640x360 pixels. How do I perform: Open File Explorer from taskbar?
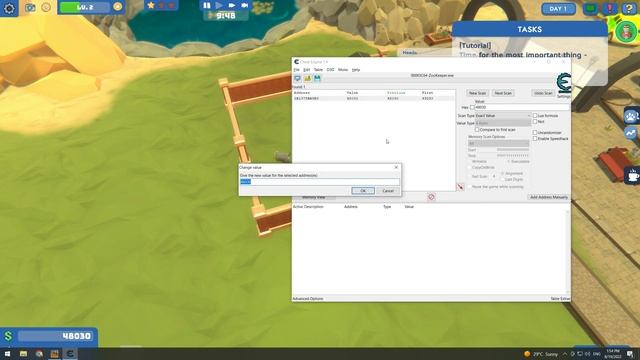pos(23,353)
